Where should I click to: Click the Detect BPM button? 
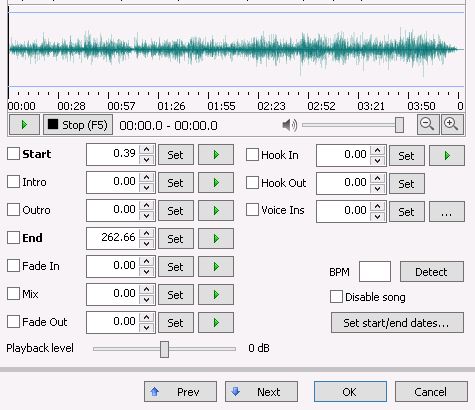point(432,272)
